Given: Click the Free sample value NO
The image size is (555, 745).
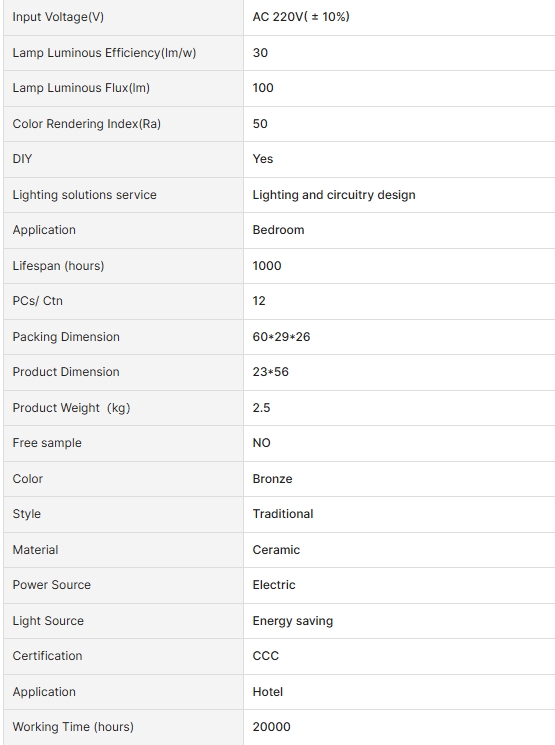Looking at the screenshot, I should click(x=261, y=443).
